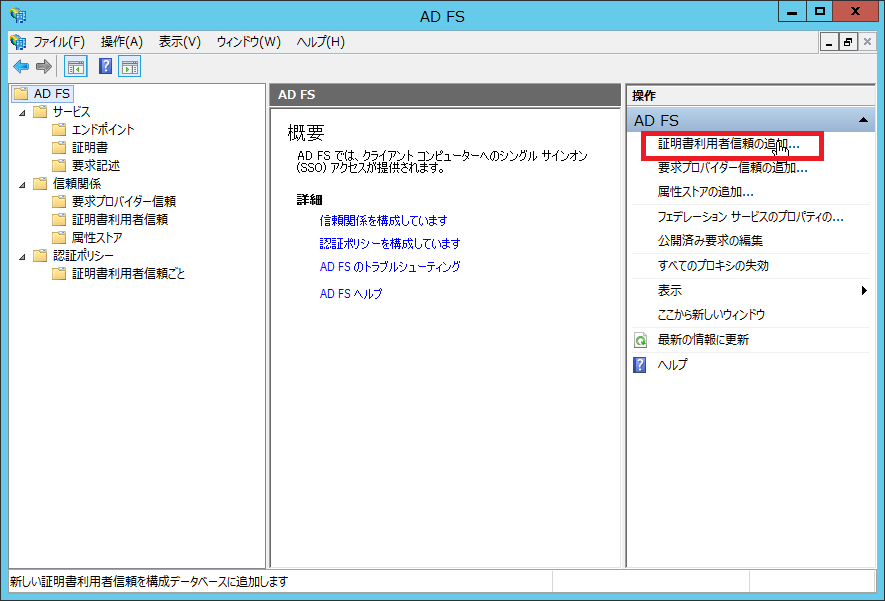Image resolution: width=885 pixels, height=601 pixels.
Task: Select 要求記述 in the tree
Action: [96, 165]
